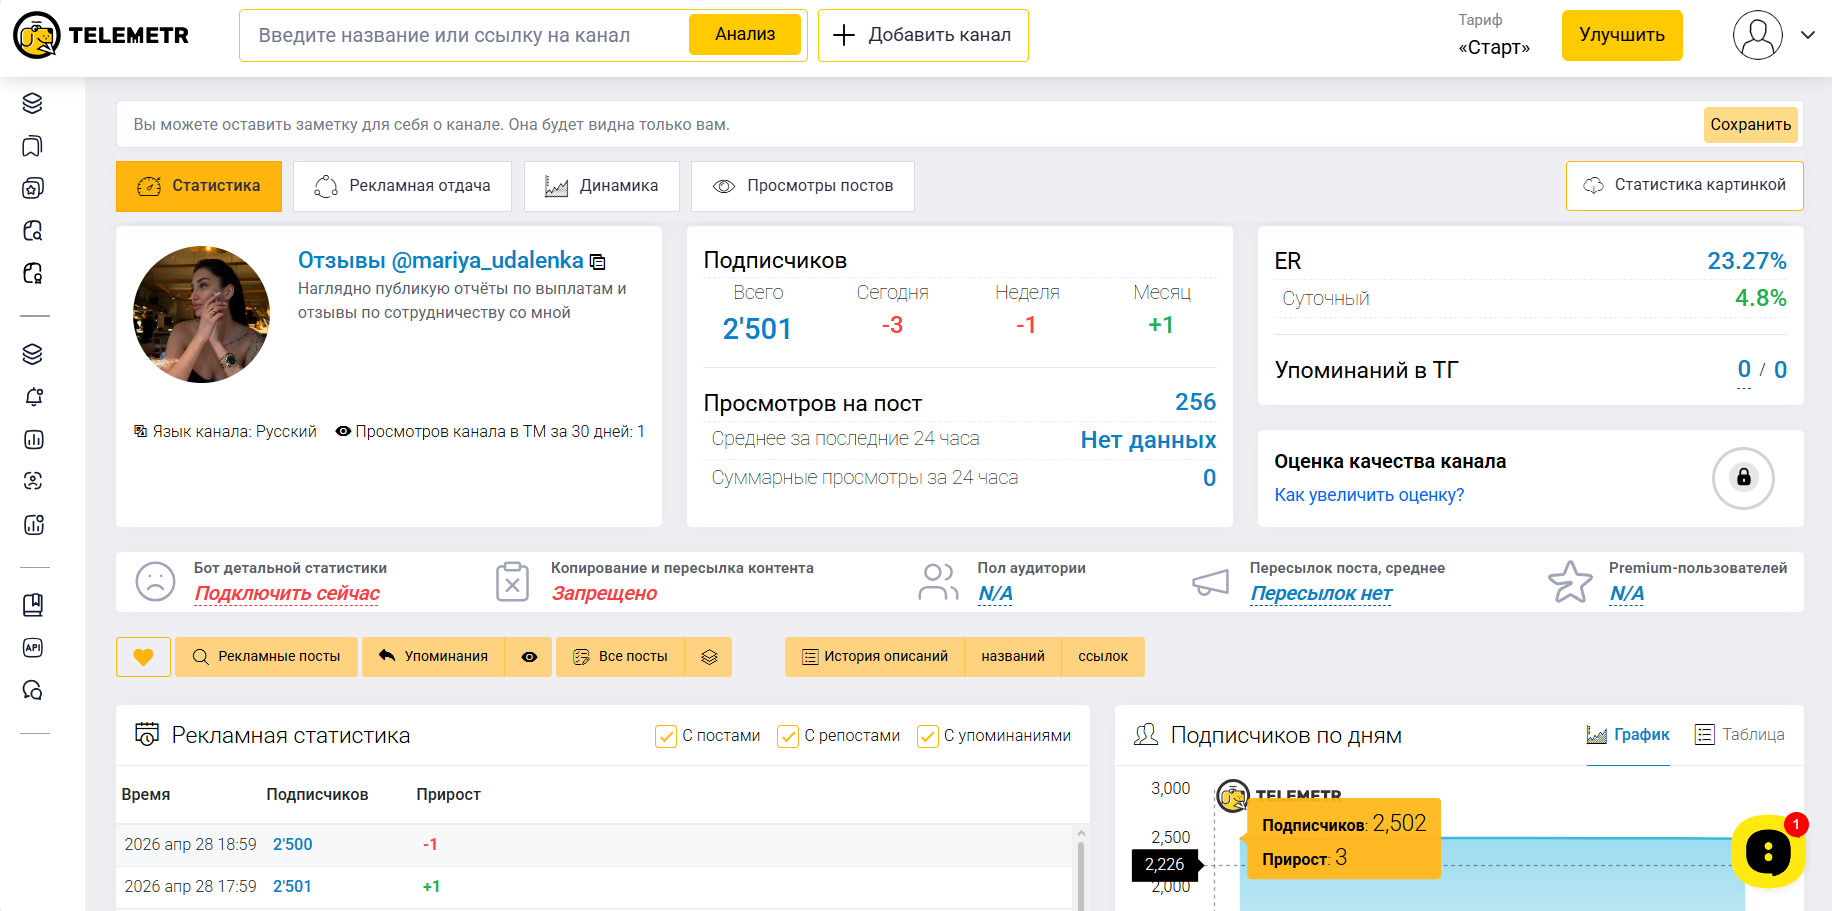Switch to the Динамика tab
The image size is (1832, 911).
click(601, 186)
